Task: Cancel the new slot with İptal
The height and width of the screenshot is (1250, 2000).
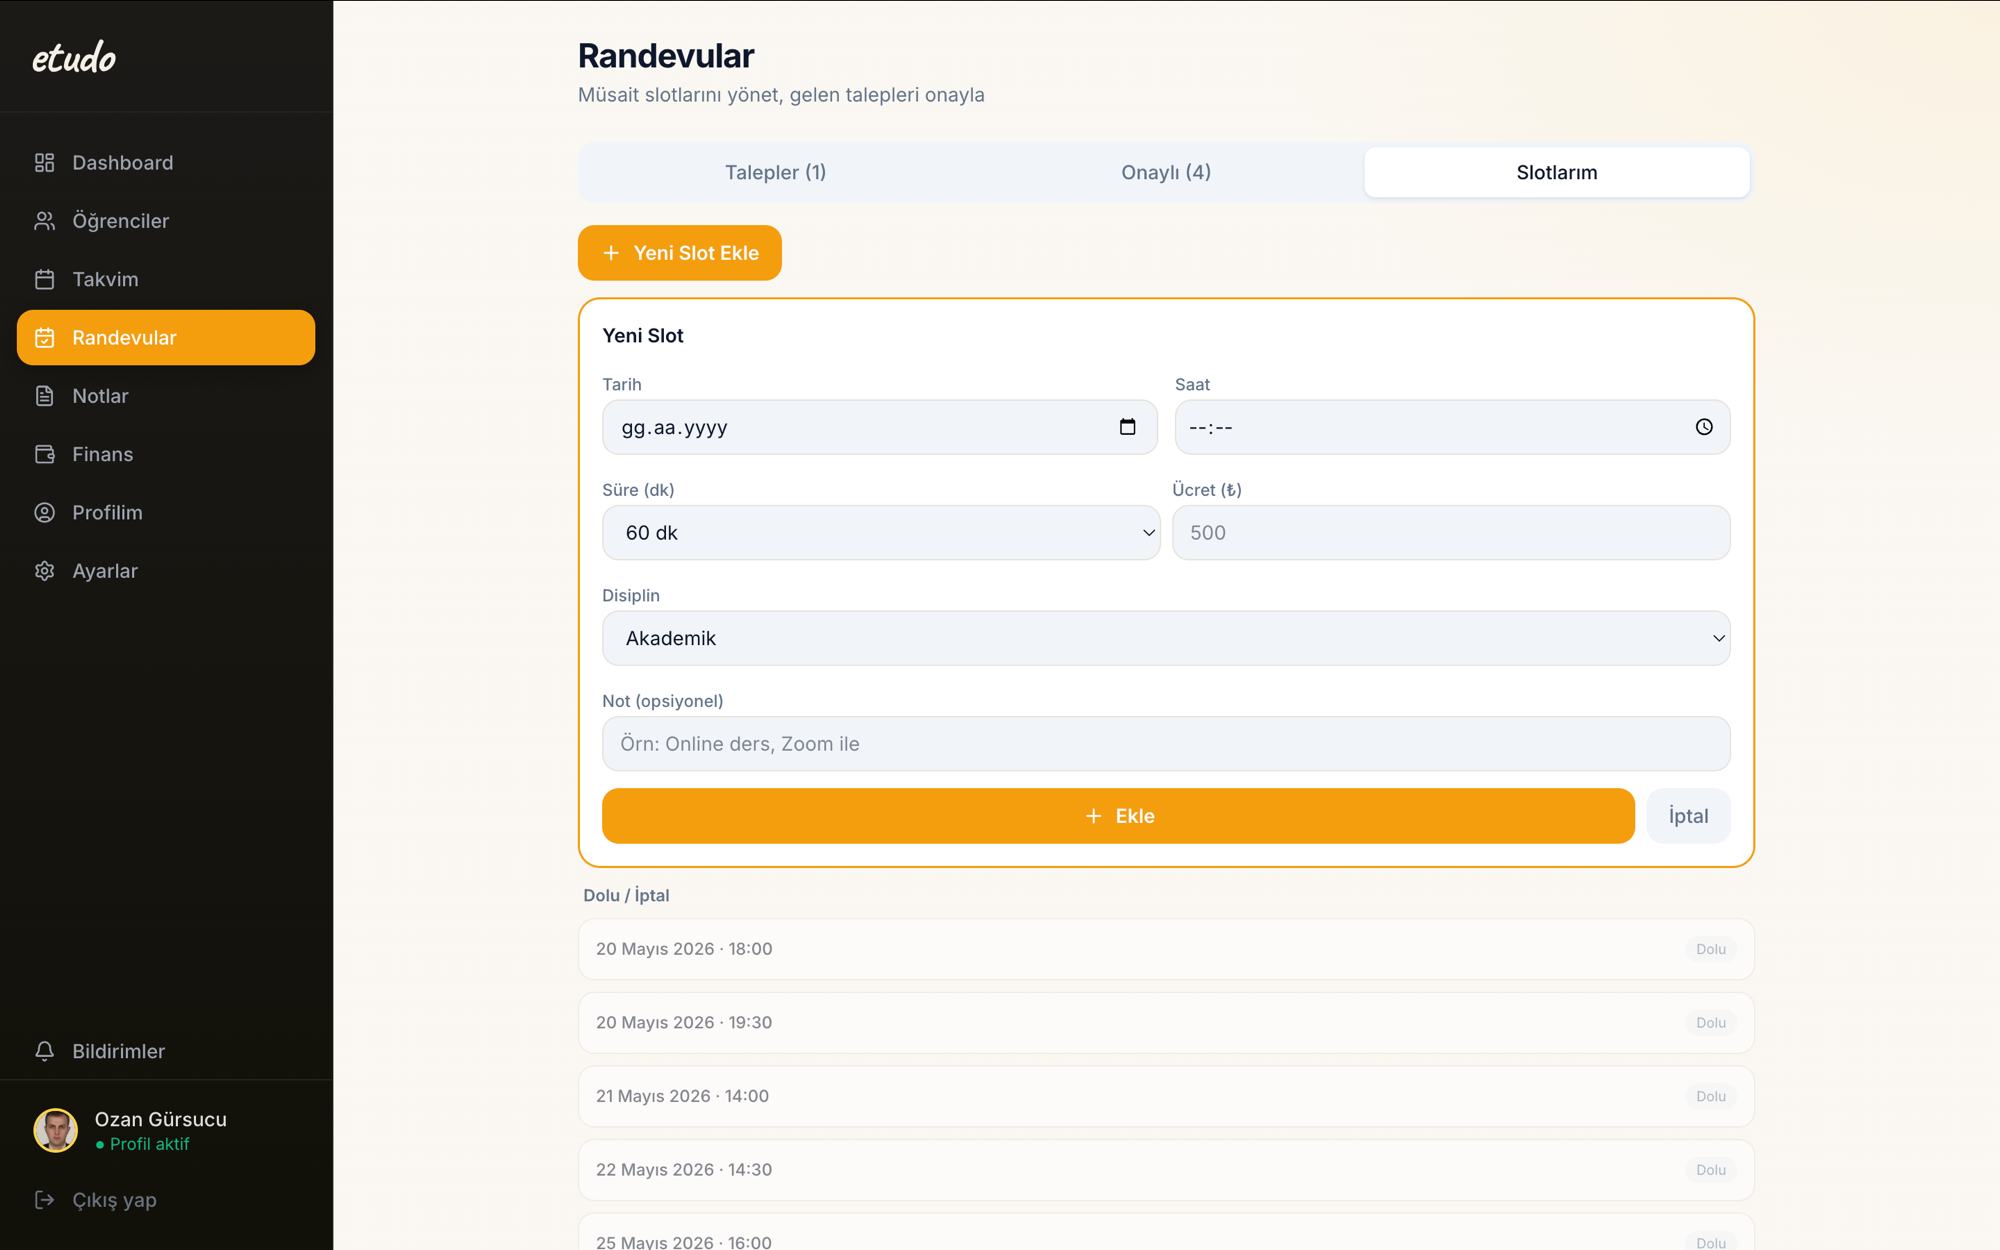Action: pos(1688,816)
